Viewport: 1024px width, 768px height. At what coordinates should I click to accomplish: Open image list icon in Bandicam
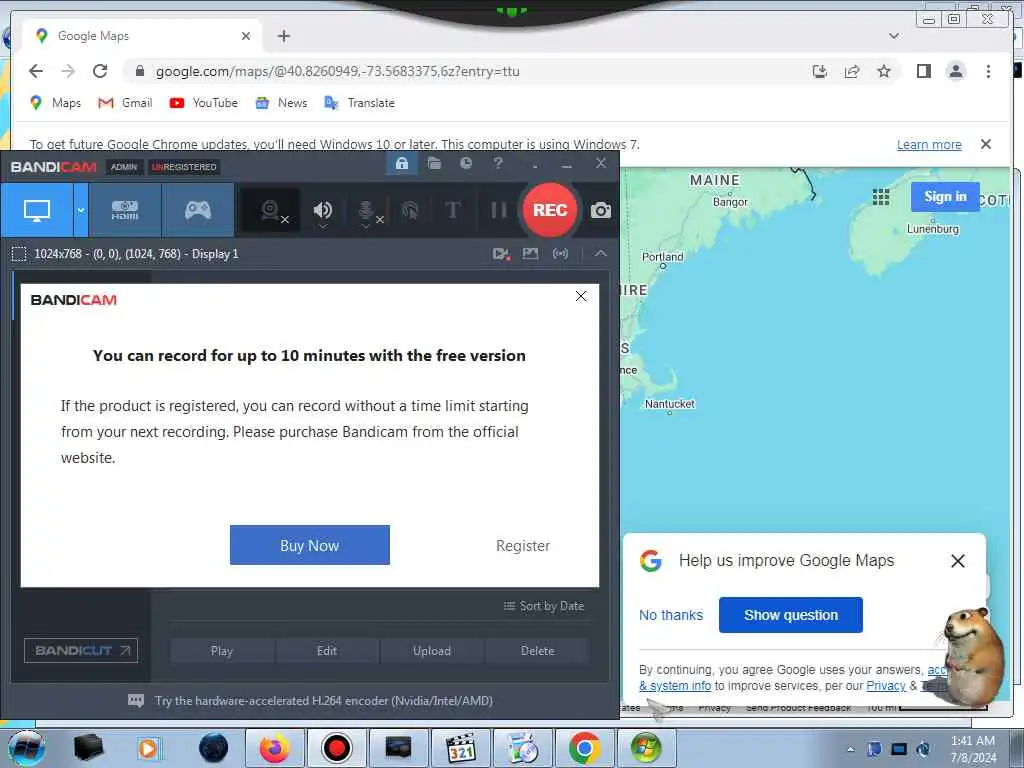pos(530,254)
